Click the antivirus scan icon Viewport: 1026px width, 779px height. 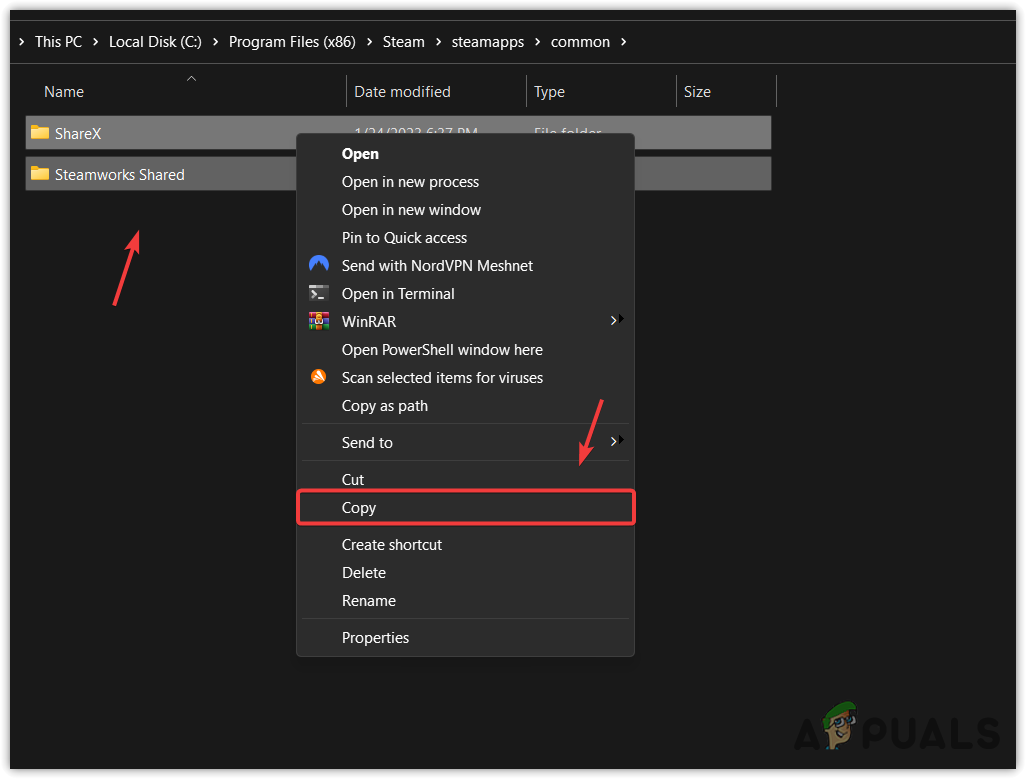(x=319, y=377)
